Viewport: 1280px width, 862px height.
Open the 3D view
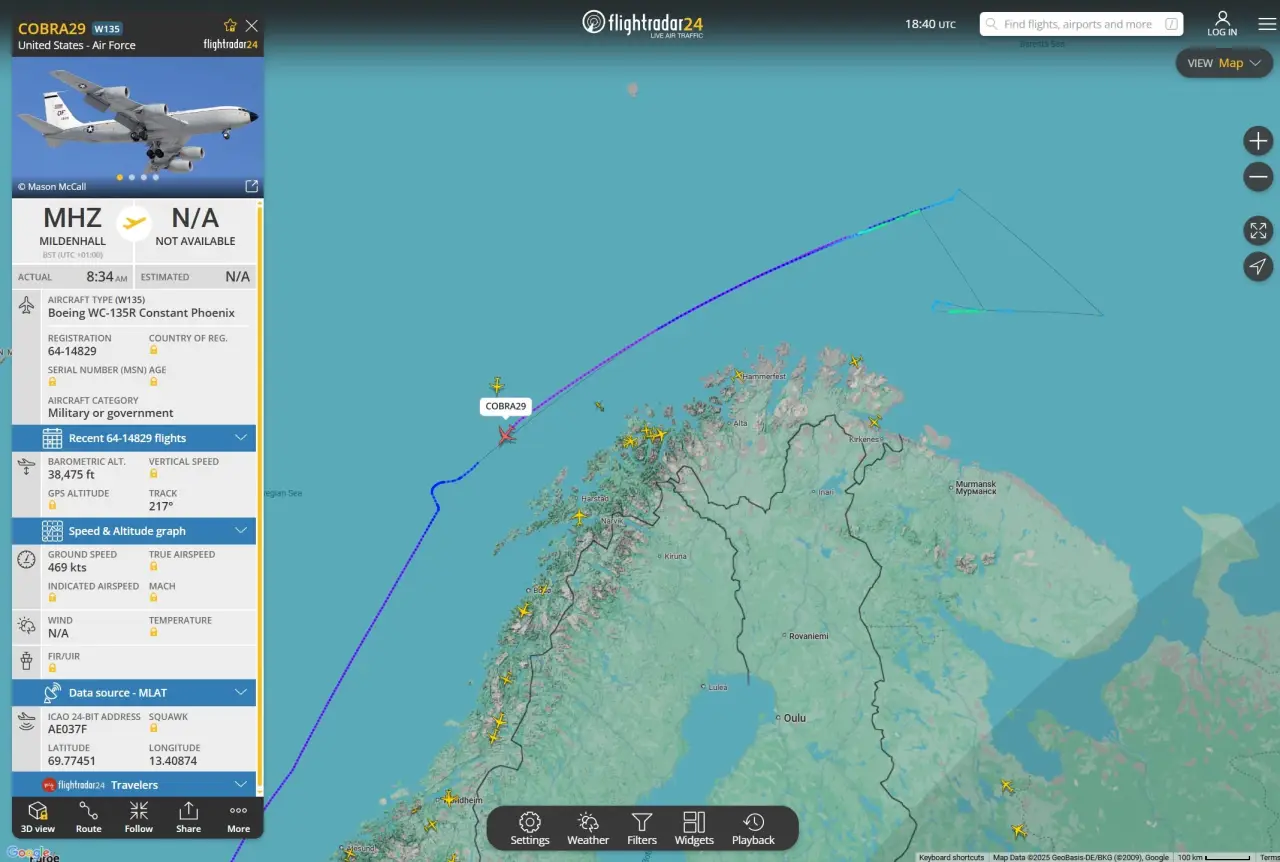(38, 817)
